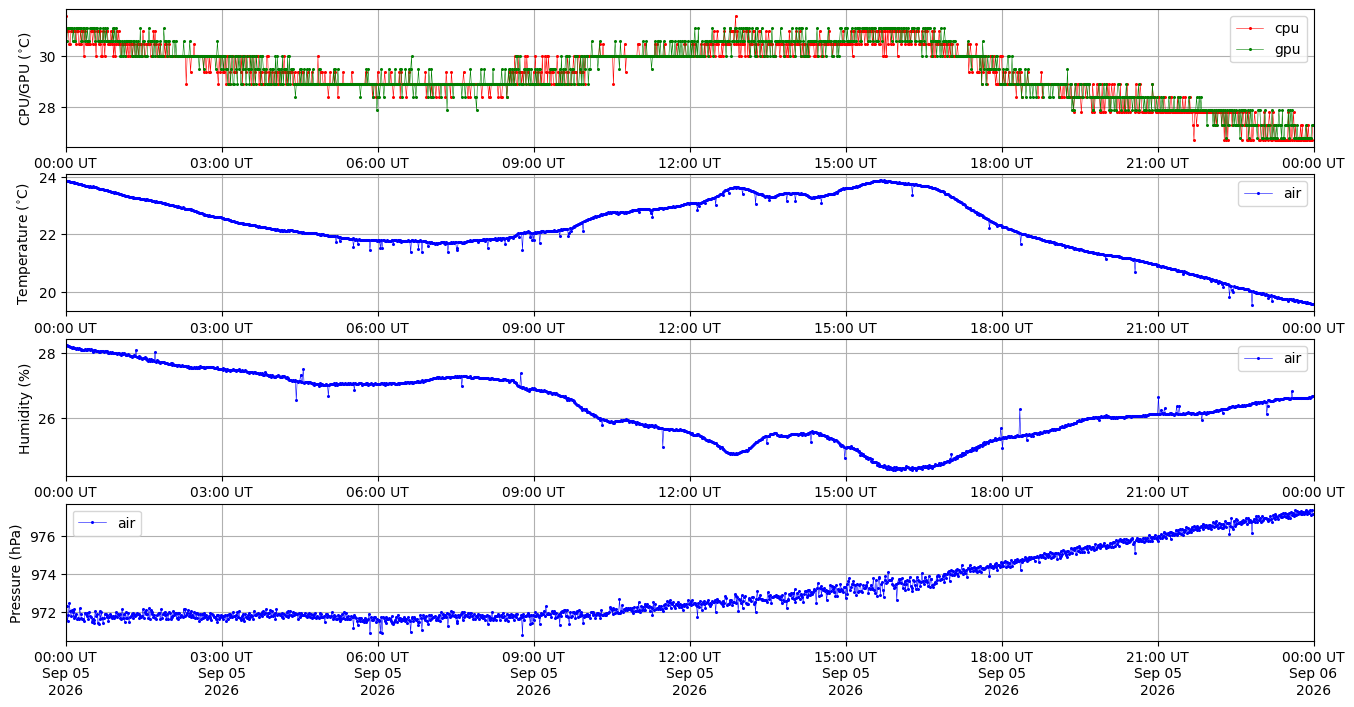Click the 24 tick on the Temperature axis
This screenshot has height=707, width=1354.
tap(51, 178)
